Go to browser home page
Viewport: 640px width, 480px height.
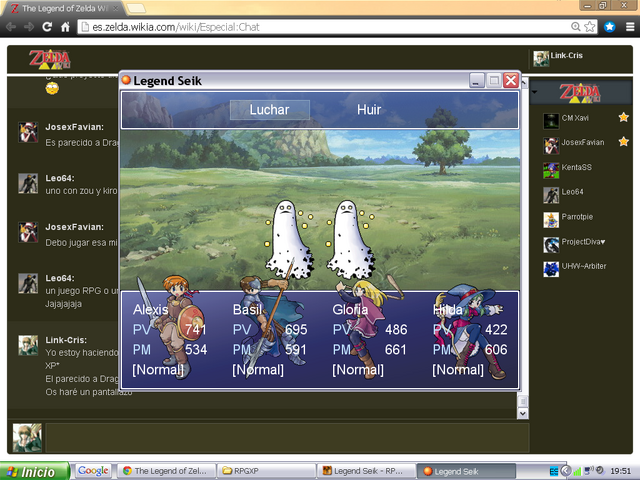(x=65, y=27)
